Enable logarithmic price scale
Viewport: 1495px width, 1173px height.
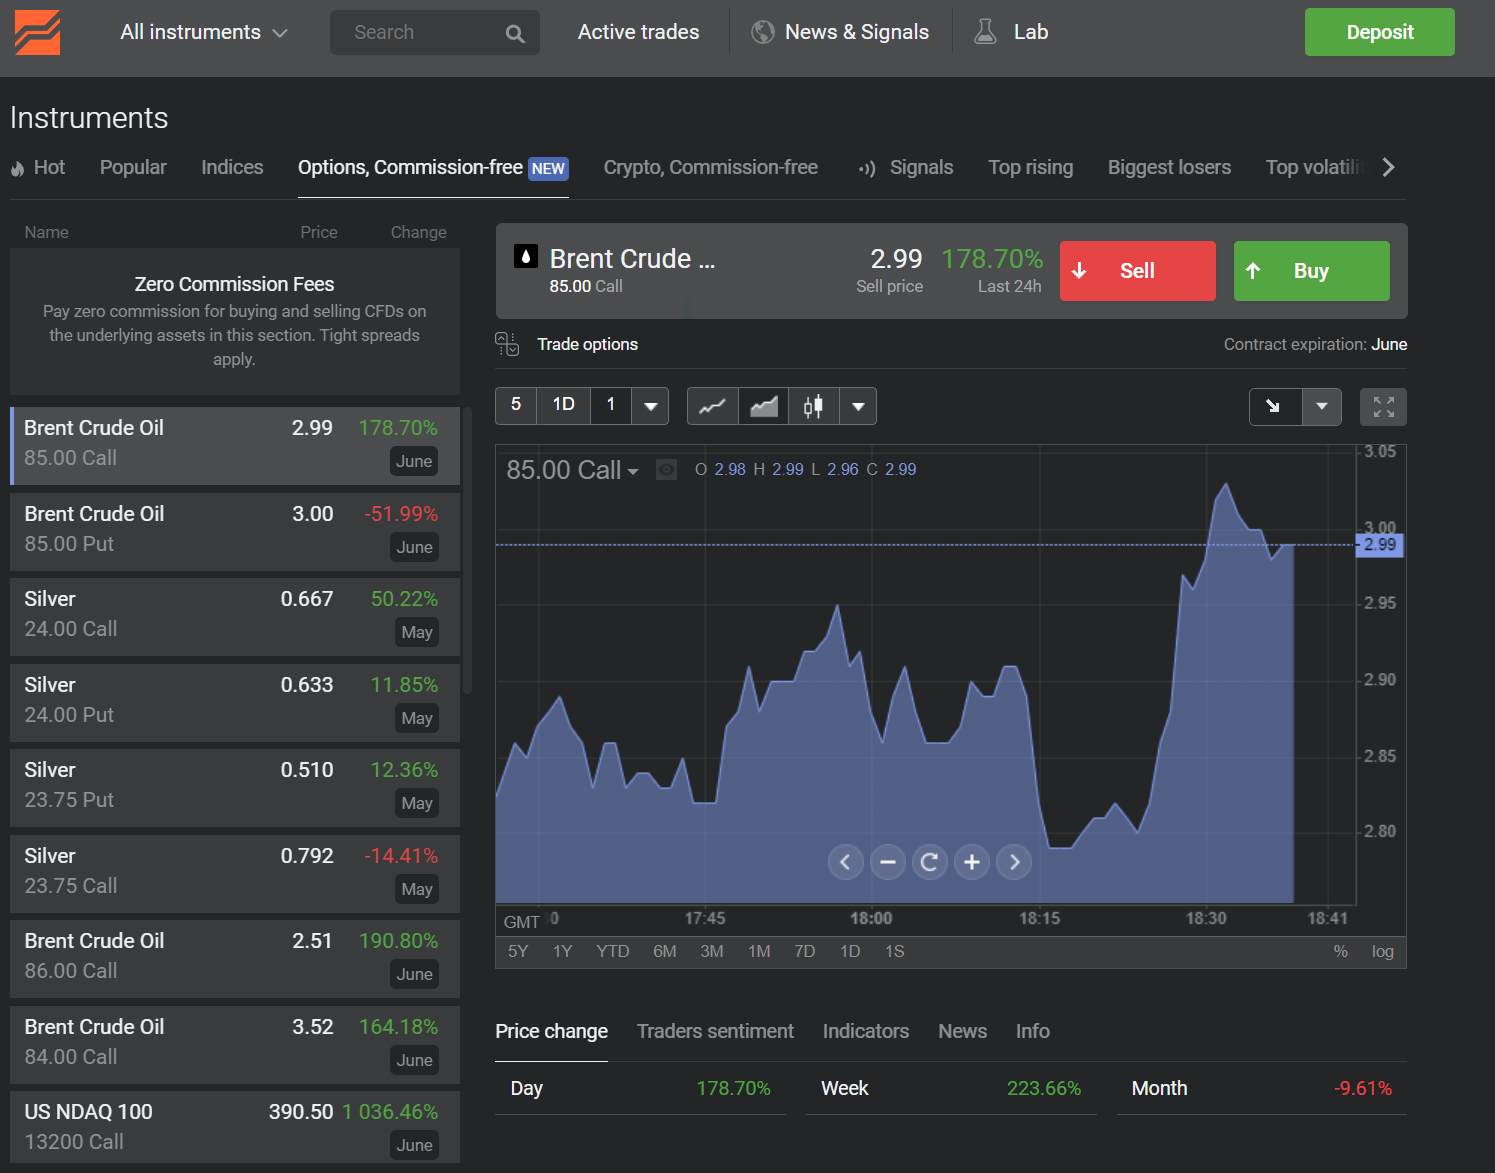(1383, 951)
